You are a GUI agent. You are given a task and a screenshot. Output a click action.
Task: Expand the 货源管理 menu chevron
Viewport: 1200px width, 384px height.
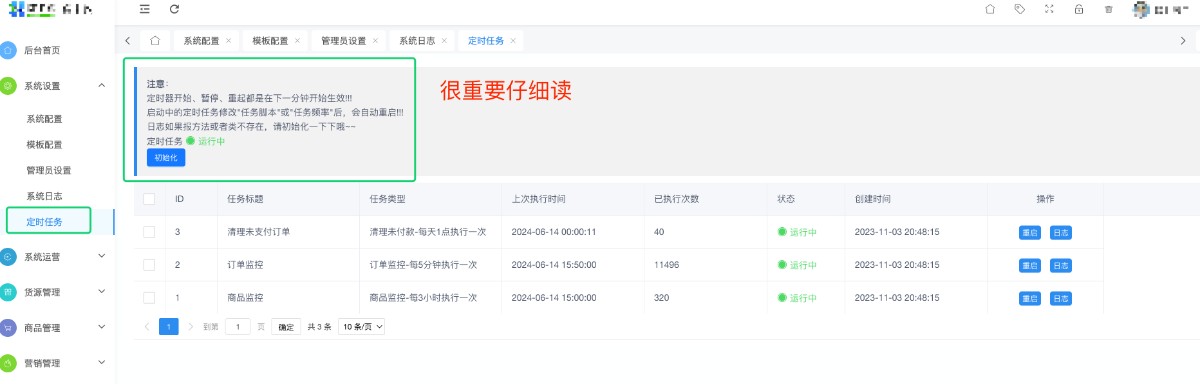pos(102,292)
